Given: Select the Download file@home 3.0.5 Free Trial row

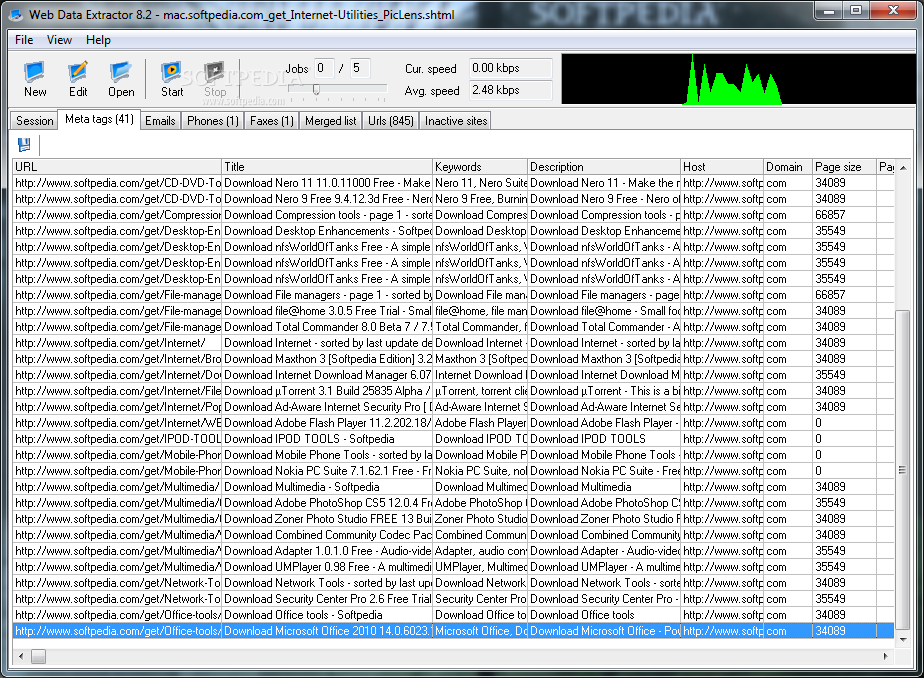Looking at the screenshot, I should click(453, 310).
